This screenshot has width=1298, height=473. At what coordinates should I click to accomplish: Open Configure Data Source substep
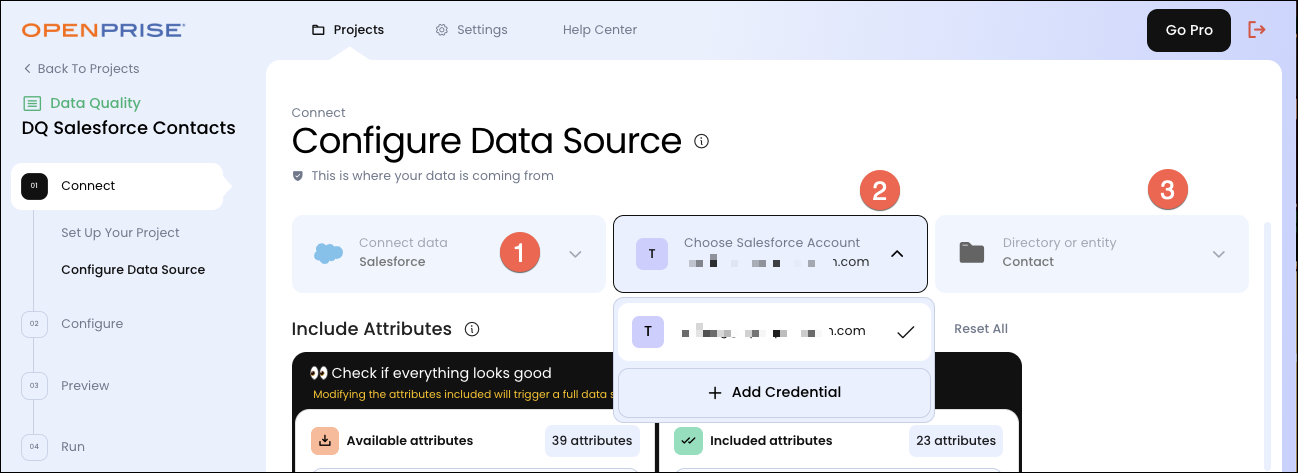coord(133,270)
